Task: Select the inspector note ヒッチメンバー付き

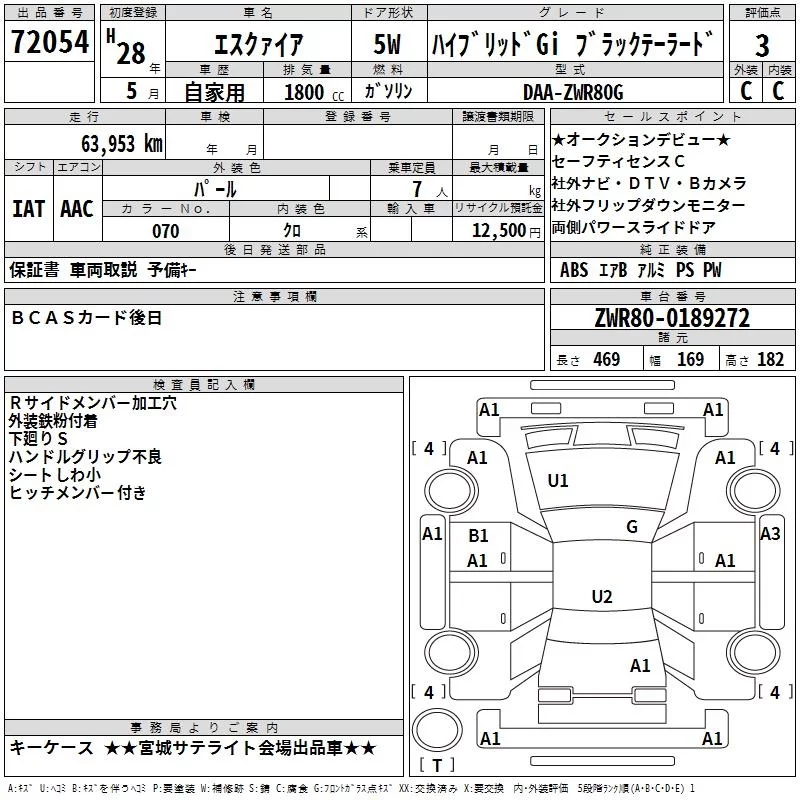Action: click(78, 493)
